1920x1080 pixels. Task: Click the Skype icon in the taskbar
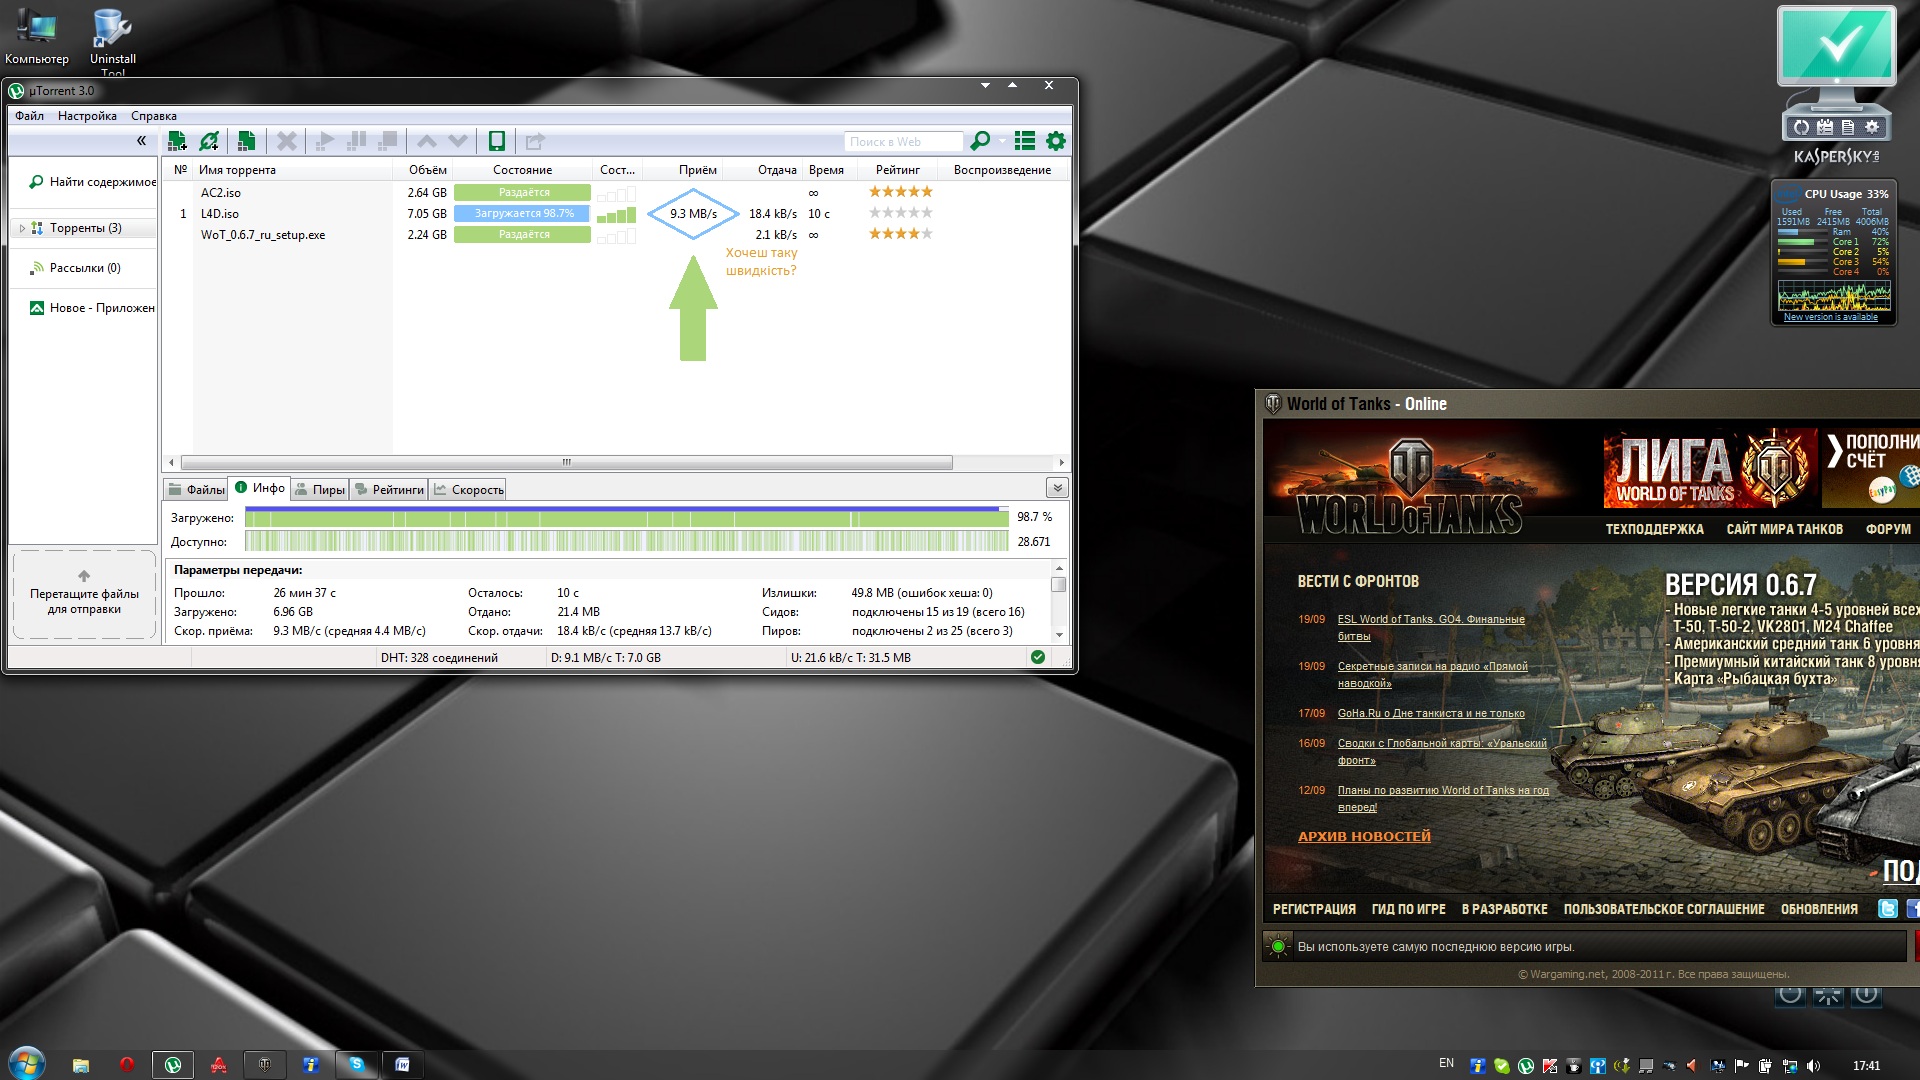357,1065
